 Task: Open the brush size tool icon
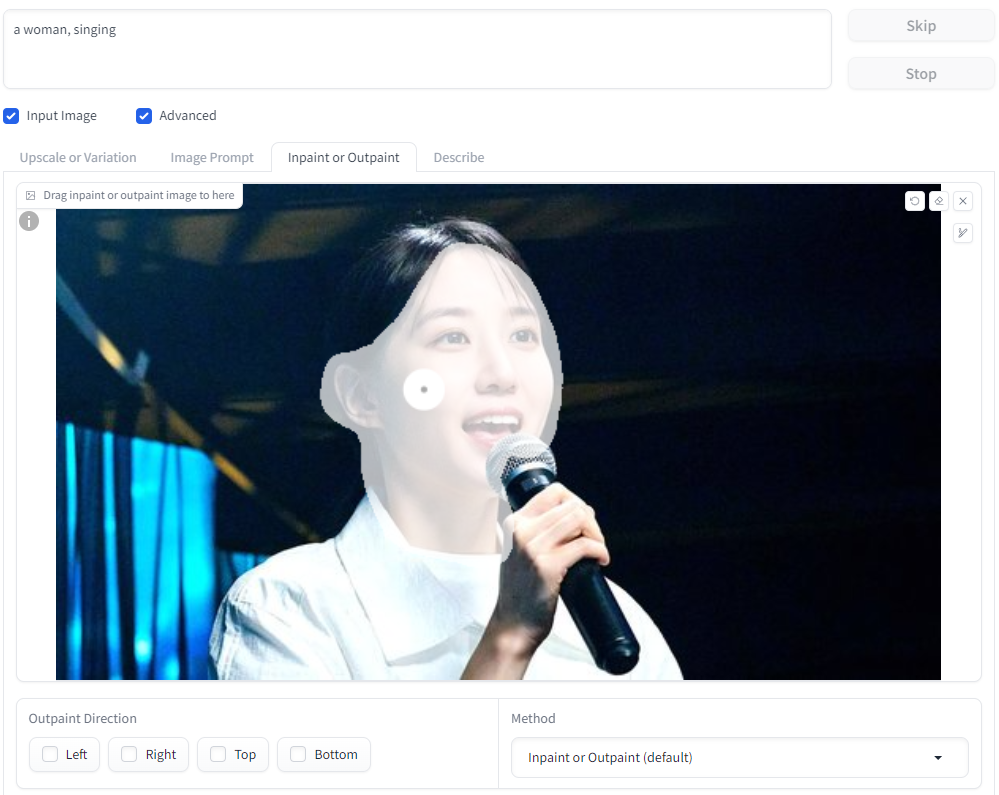(x=963, y=233)
